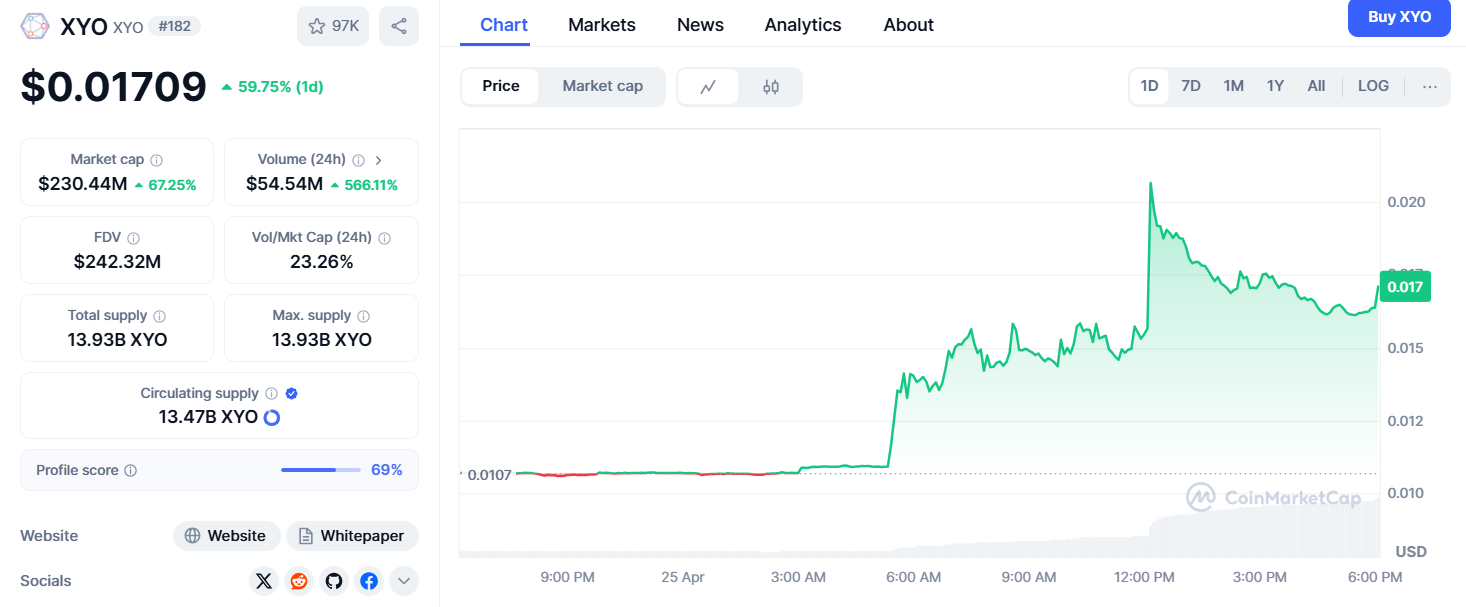Viewport: 1466px width, 607px height.
Task: Click the $230.44M market cap value
Action: (83, 184)
